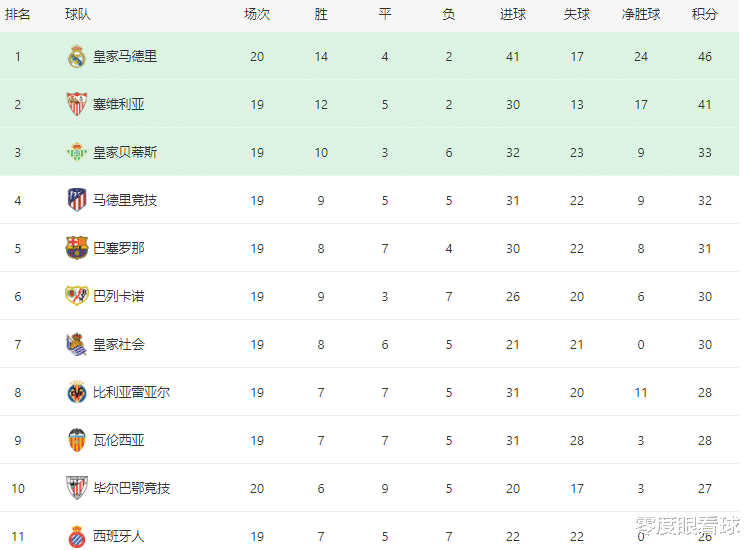Viewport: 750px width, 550px height.
Task: Click the Real Sociedad crest icon
Action: coord(77,344)
